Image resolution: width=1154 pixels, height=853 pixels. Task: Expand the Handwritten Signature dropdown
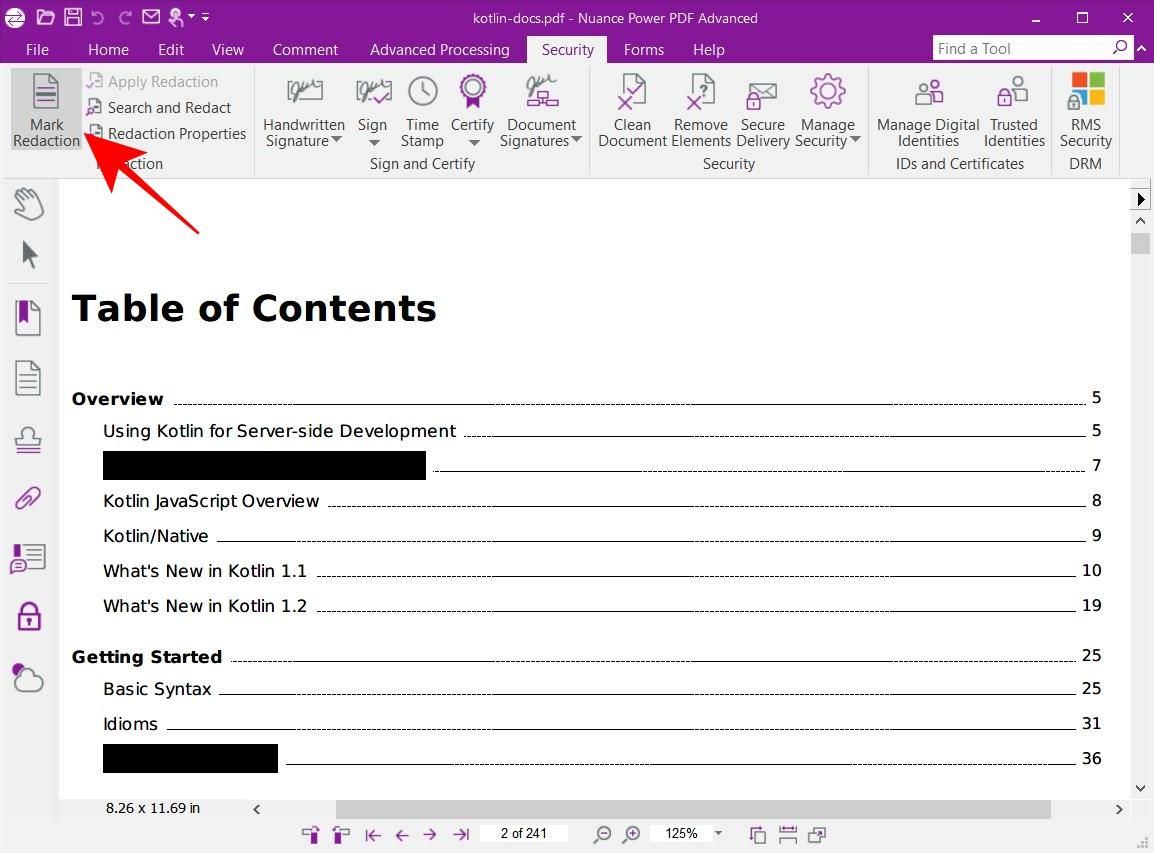pos(335,141)
